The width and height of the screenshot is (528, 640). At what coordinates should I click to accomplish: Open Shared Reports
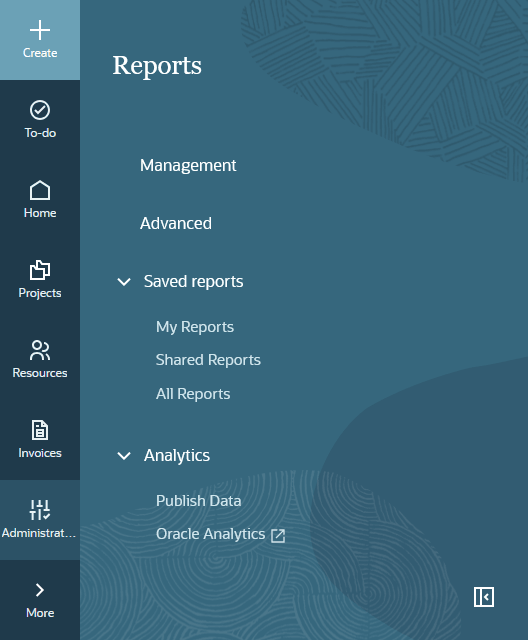point(208,360)
